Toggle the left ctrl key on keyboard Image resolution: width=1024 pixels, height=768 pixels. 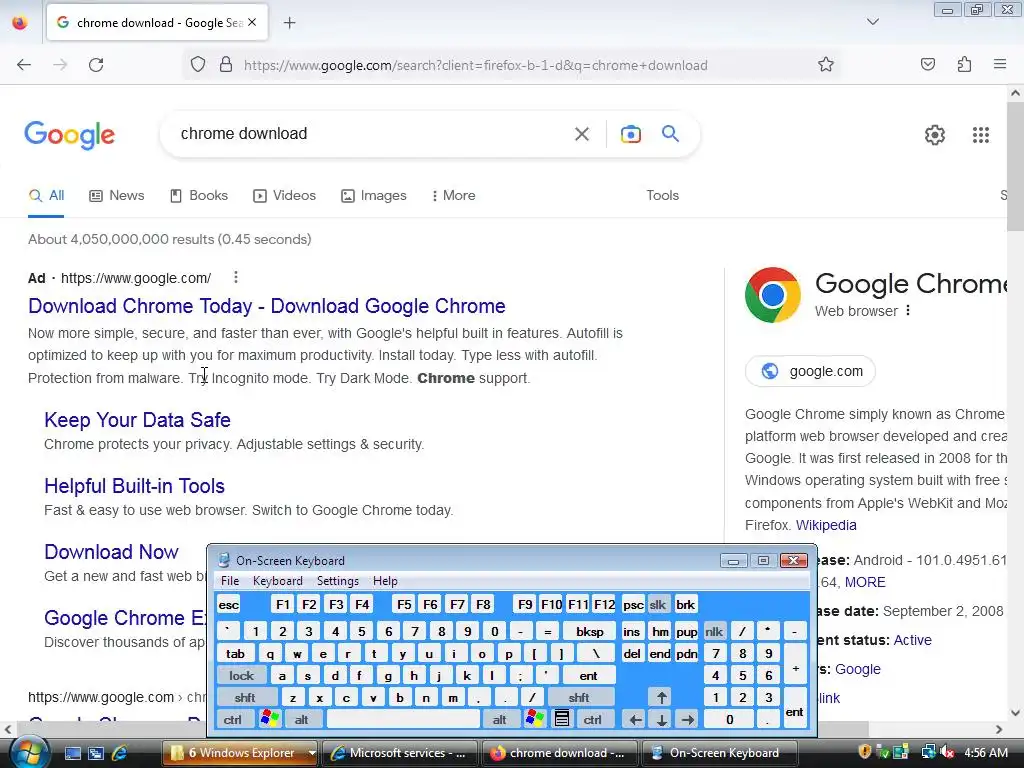point(232,719)
